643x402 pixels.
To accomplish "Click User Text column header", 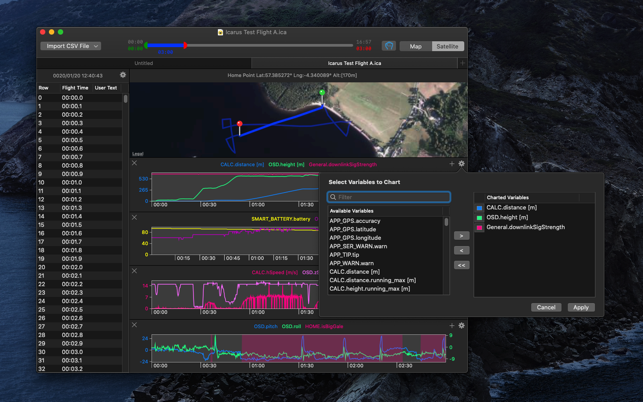I will 106,88.
